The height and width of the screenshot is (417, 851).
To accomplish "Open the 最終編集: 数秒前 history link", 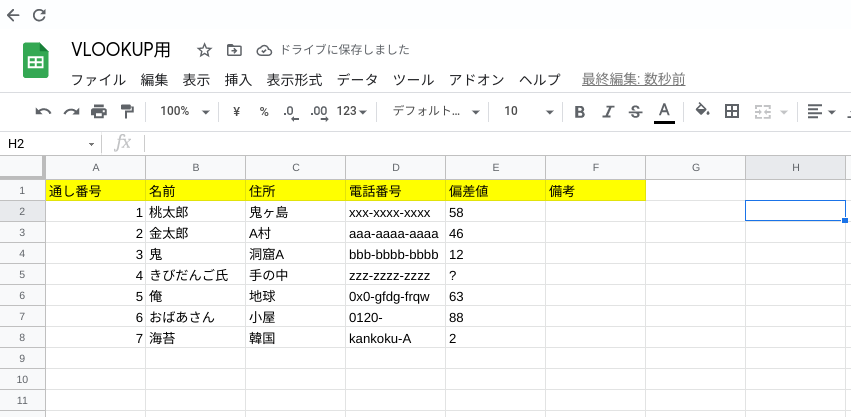I will (633, 80).
